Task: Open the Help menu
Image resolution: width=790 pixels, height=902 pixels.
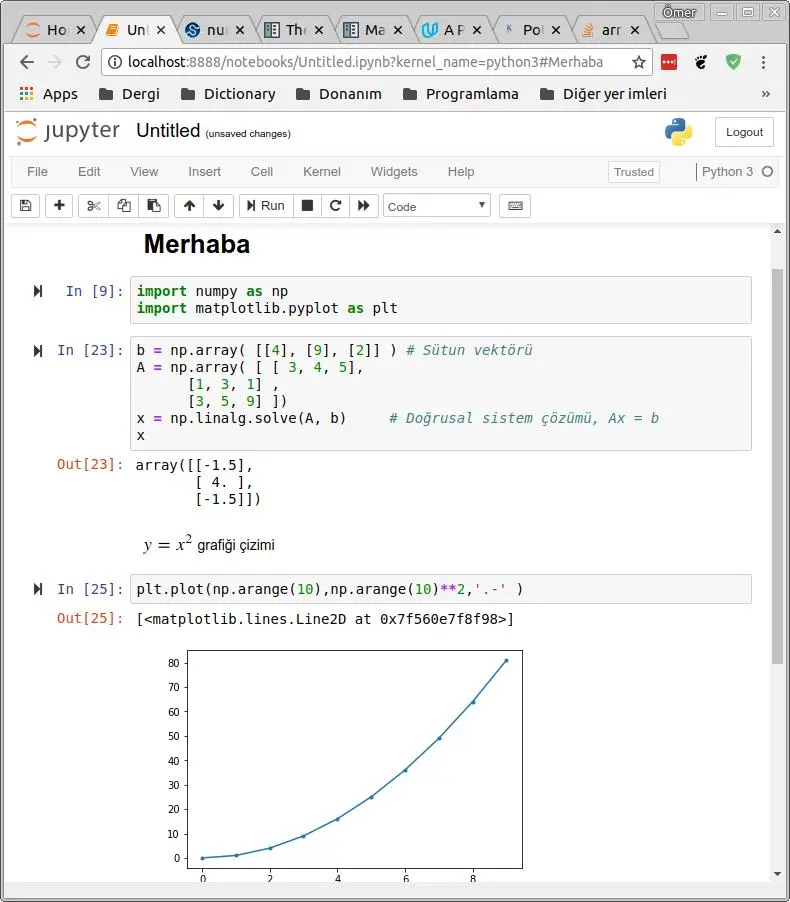Action: tap(461, 171)
